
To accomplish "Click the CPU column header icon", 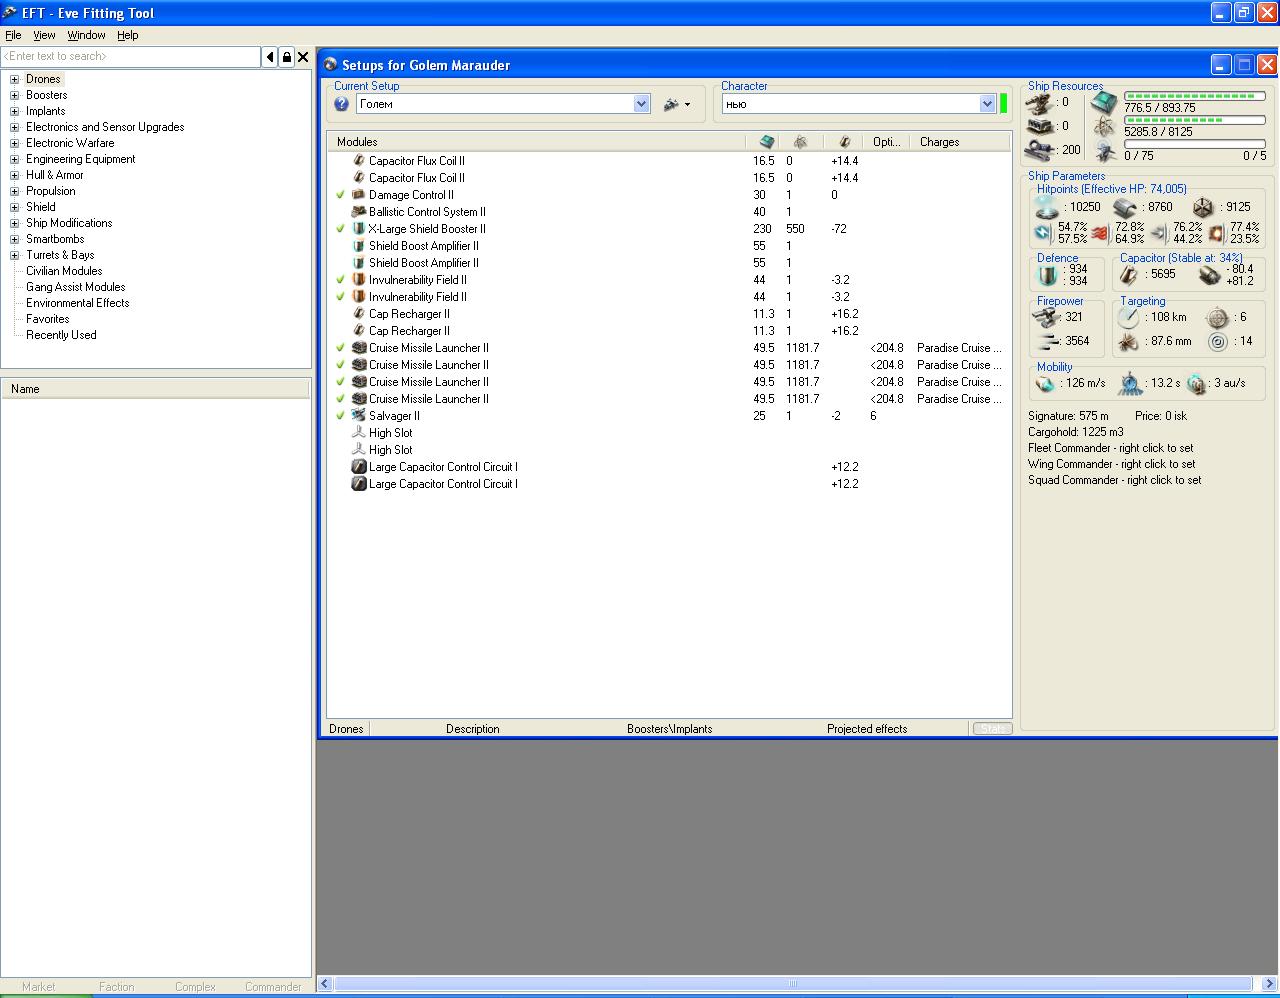I will (x=767, y=142).
